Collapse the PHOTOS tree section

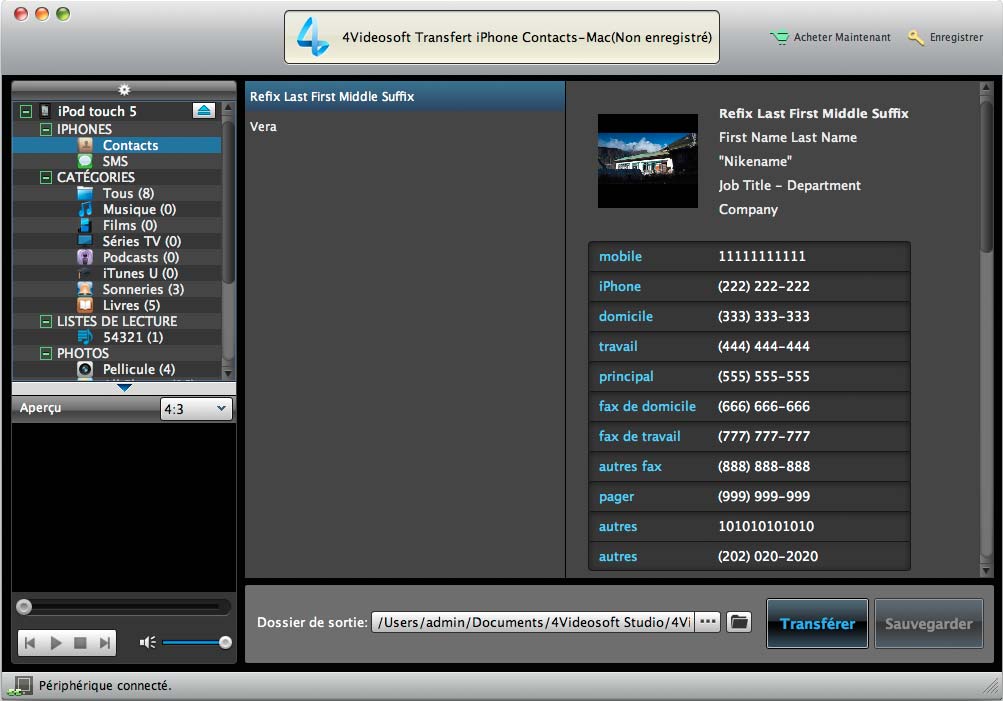point(46,353)
